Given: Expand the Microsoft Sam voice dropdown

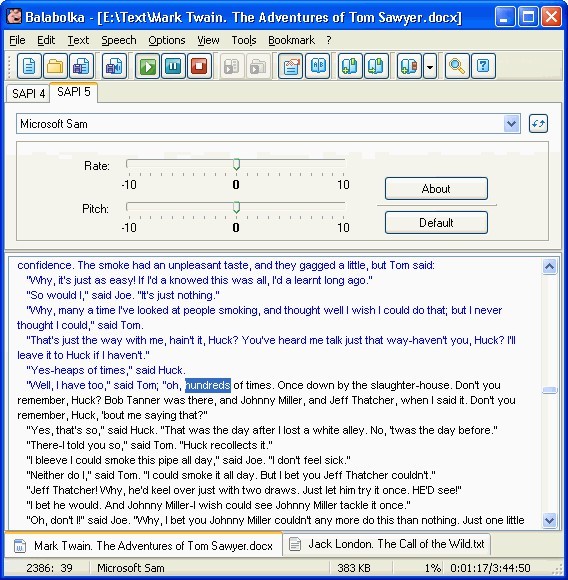Looking at the screenshot, I should click(x=511, y=124).
